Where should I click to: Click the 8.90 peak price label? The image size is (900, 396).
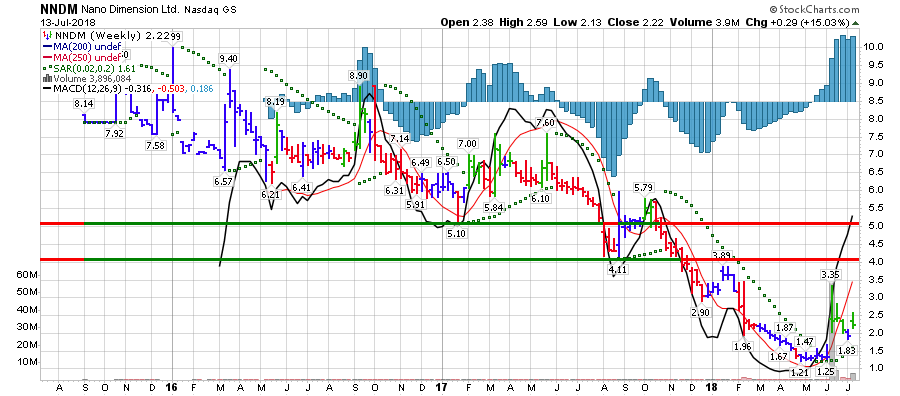coord(358,75)
